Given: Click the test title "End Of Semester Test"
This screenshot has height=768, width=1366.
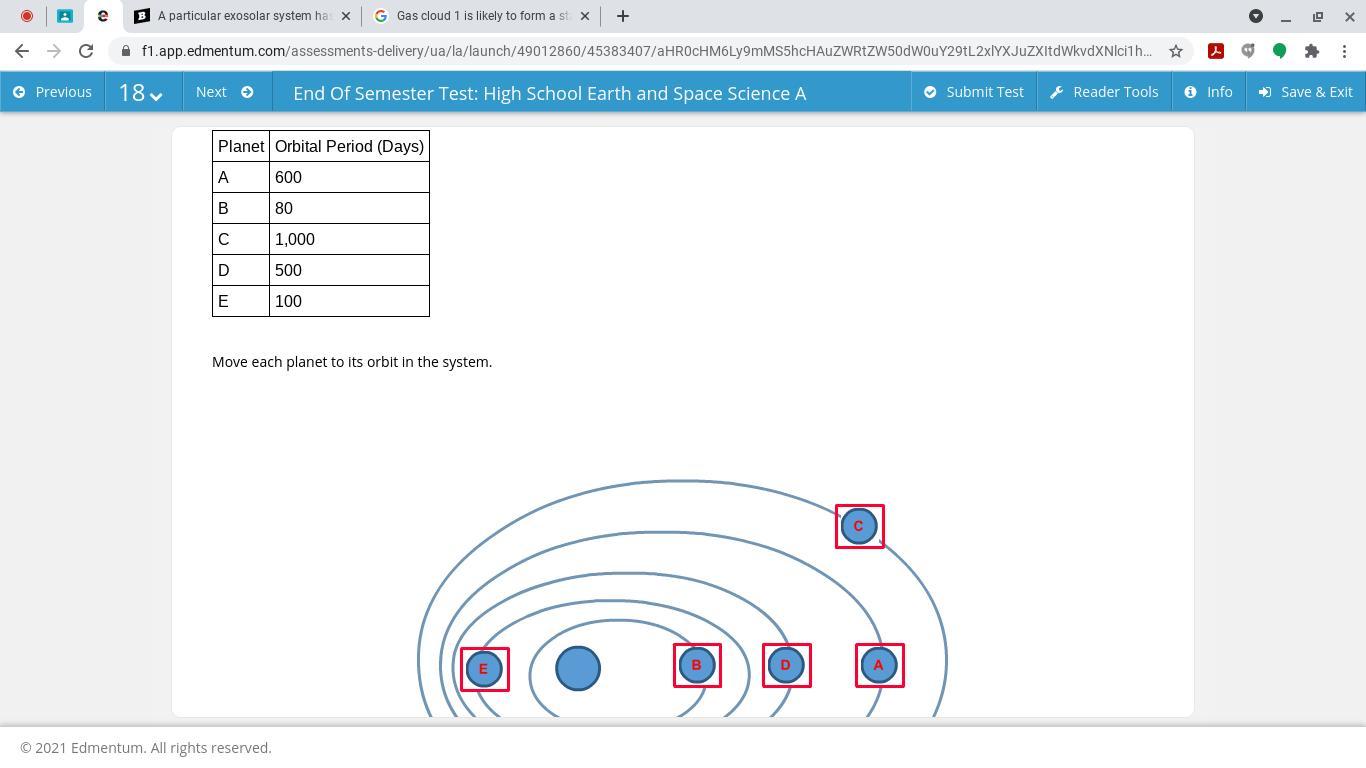Looking at the screenshot, I should (x=549, y=93).
